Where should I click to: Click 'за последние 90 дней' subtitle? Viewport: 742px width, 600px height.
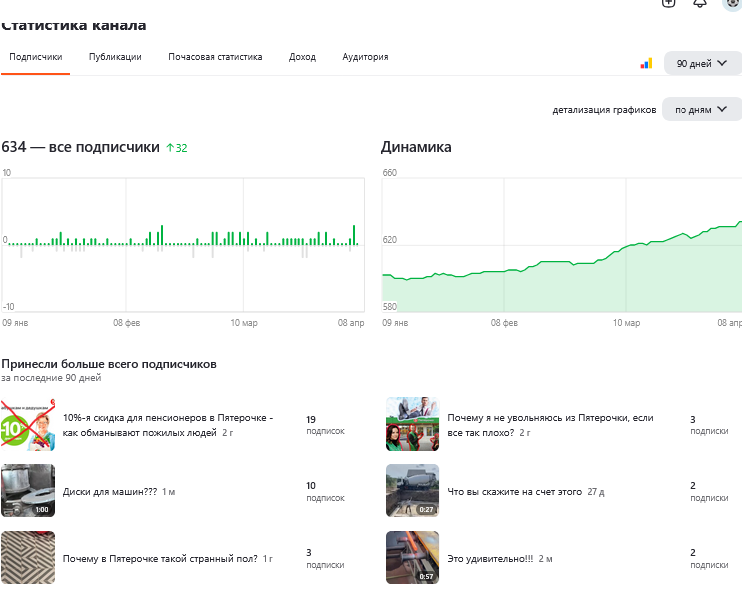[51, 378]
